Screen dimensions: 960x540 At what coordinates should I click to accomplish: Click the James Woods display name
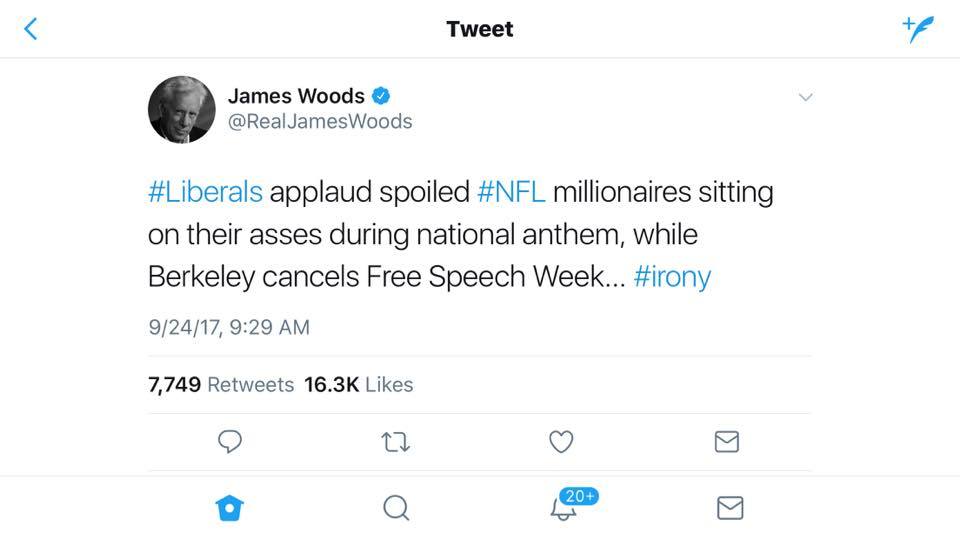point(296,96)
